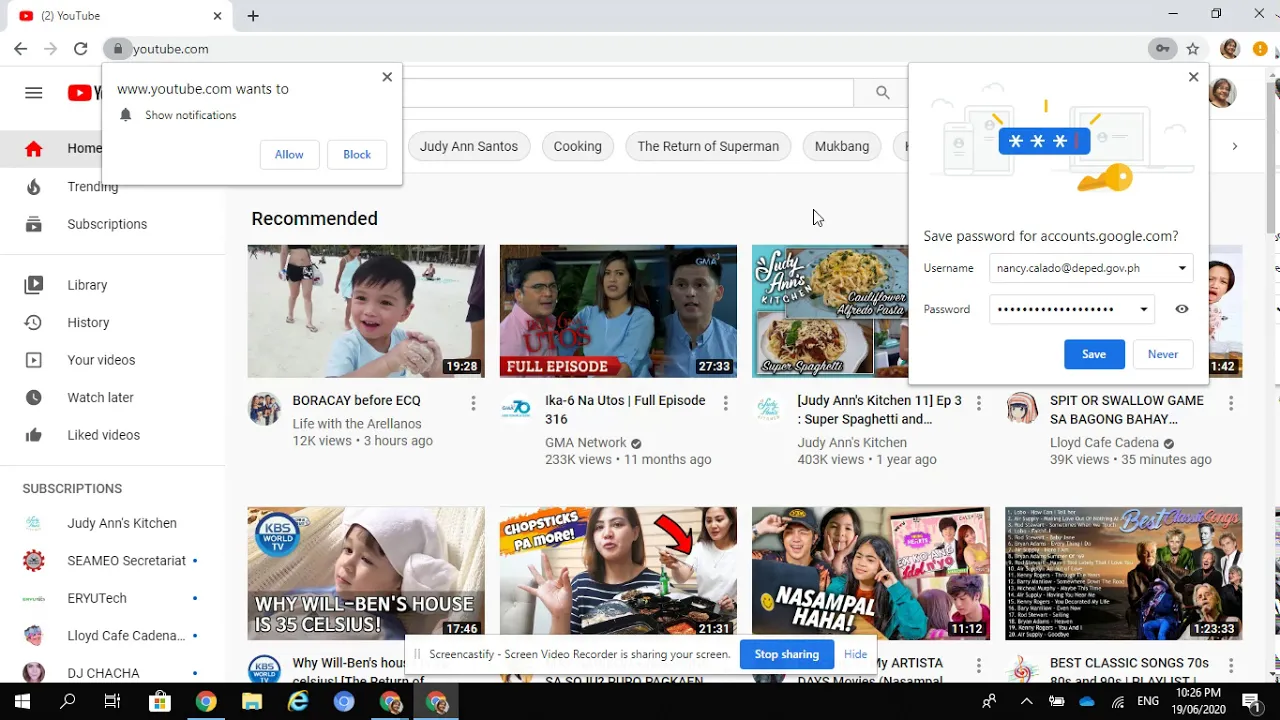Open Microsoft Store from taskbar
This screenshot has width=1280, height=720.
point(159,702)
